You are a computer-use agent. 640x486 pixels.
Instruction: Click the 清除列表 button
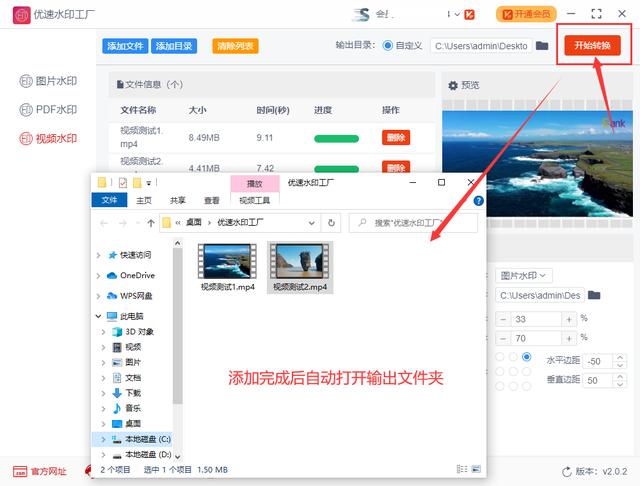[x=235, y=46]
